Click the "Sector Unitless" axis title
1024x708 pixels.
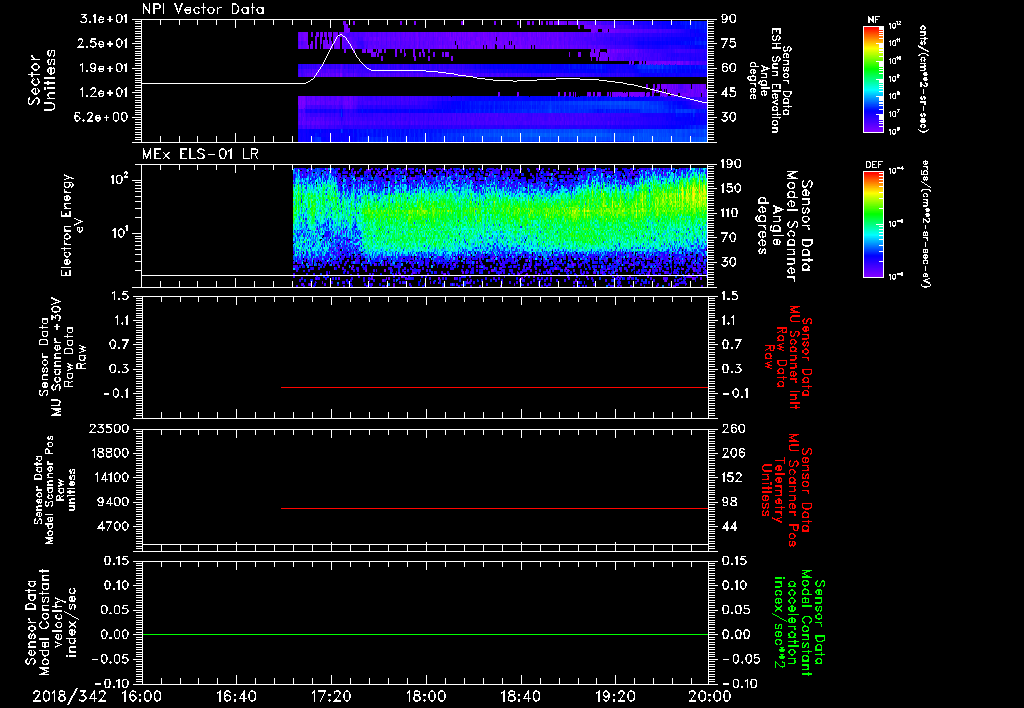coord(42,80)
